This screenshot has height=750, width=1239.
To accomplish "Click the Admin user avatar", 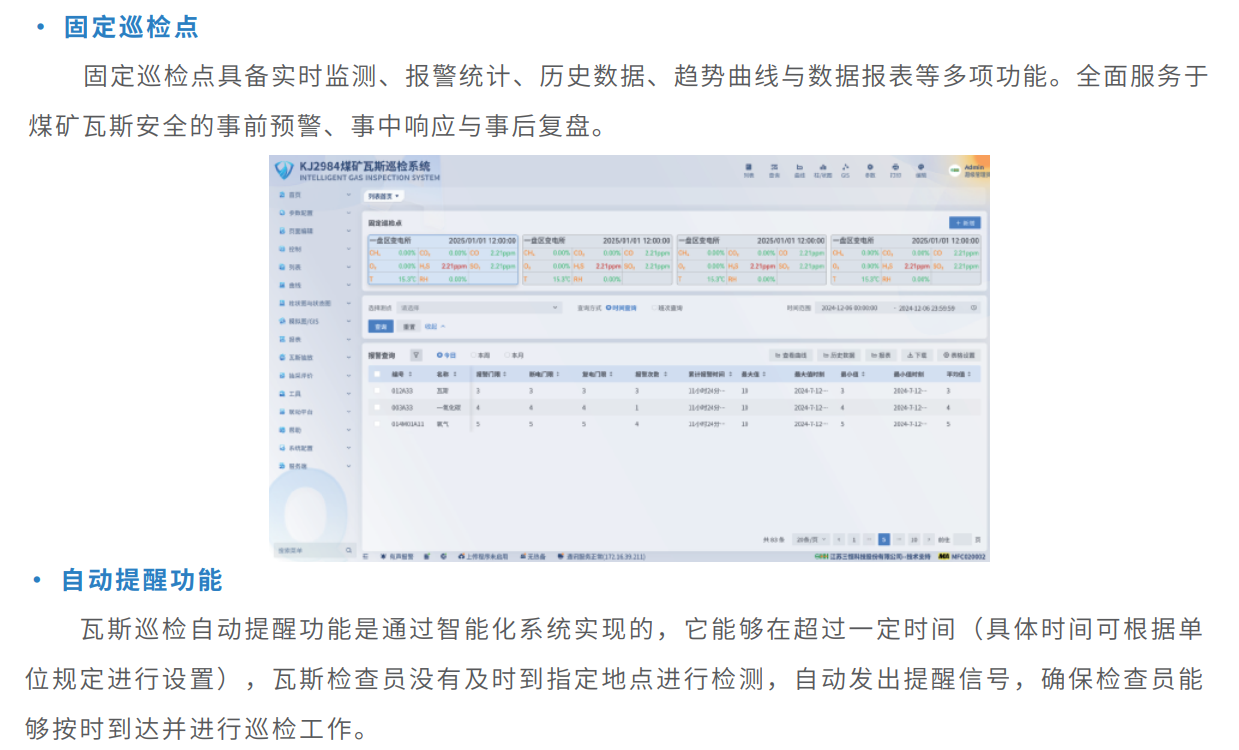I will pos(955,170).
